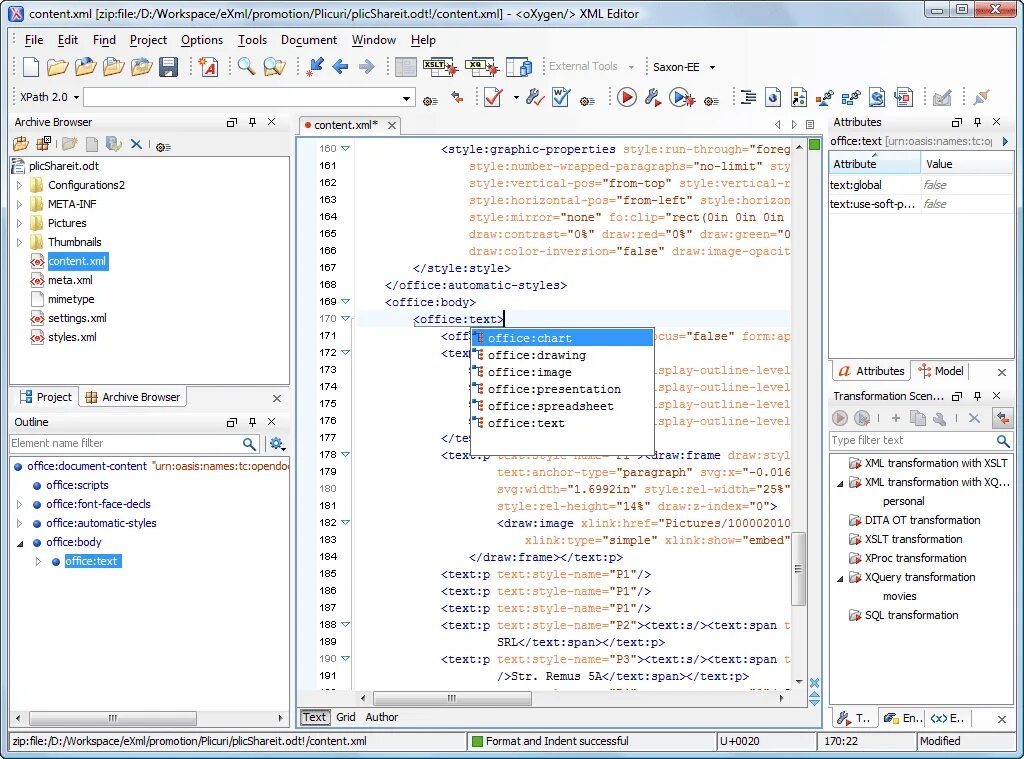Switch to the Model tab
Screen dimensions: 1024x759
pos(941,371)
